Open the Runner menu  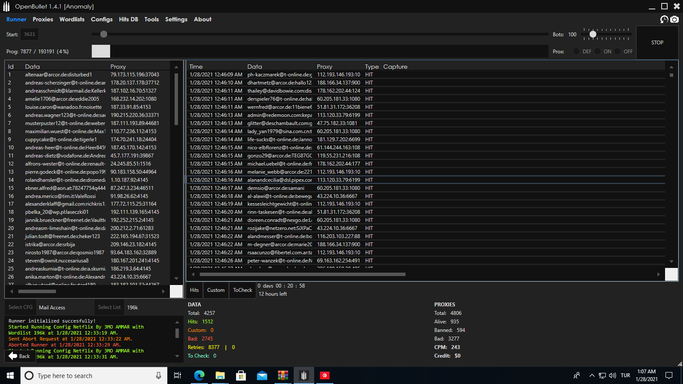click(x=16, y=19)
